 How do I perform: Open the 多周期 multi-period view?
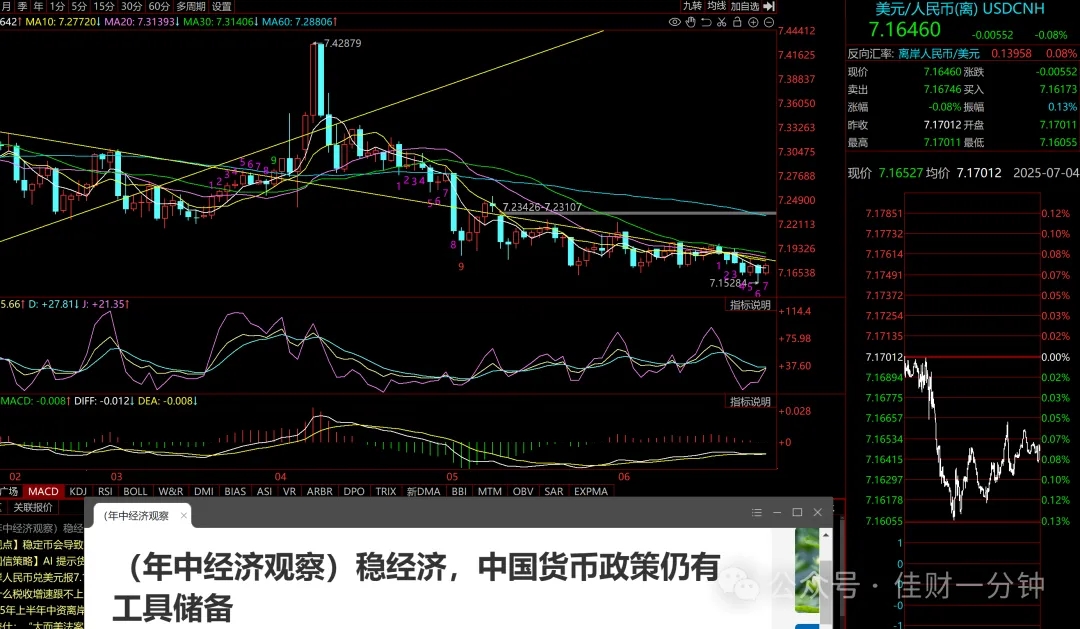pyautogui.click(x=191, y=6)
